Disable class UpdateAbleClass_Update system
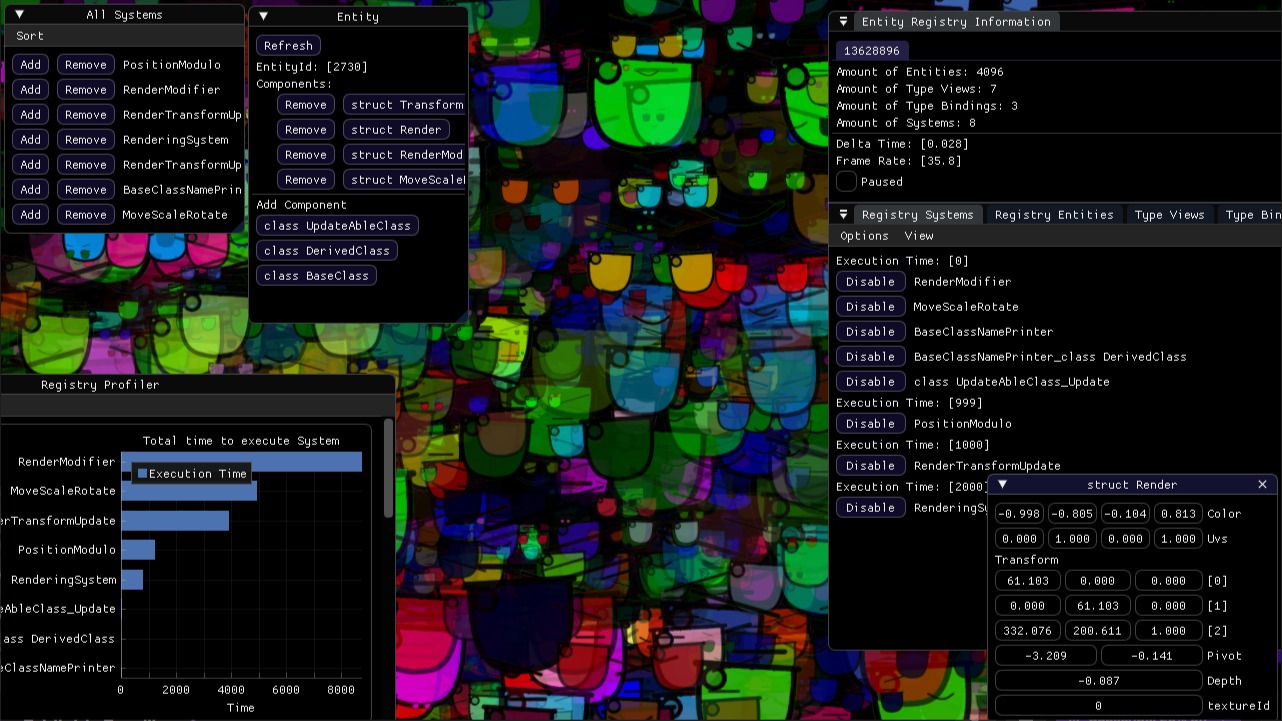This screenshot has width=1282, height=721. pyautogui.click(x=871, y=381)
